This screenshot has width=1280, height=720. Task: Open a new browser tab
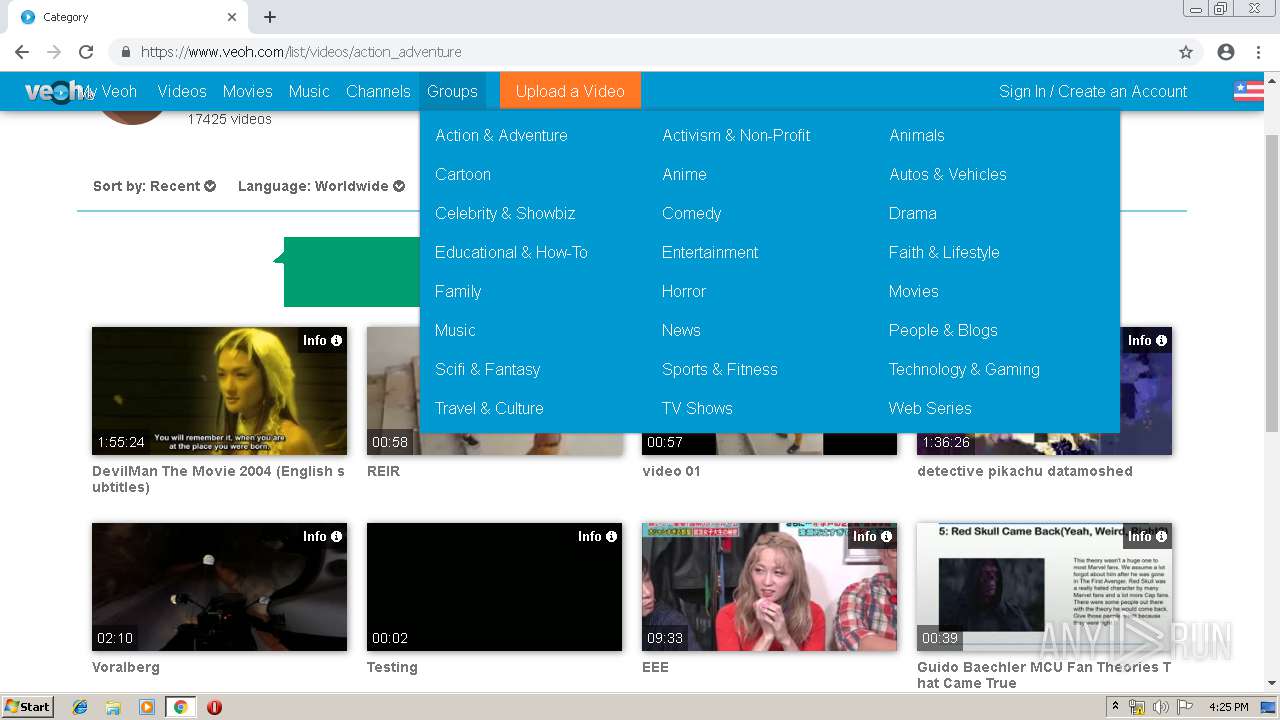pos(270,17)
